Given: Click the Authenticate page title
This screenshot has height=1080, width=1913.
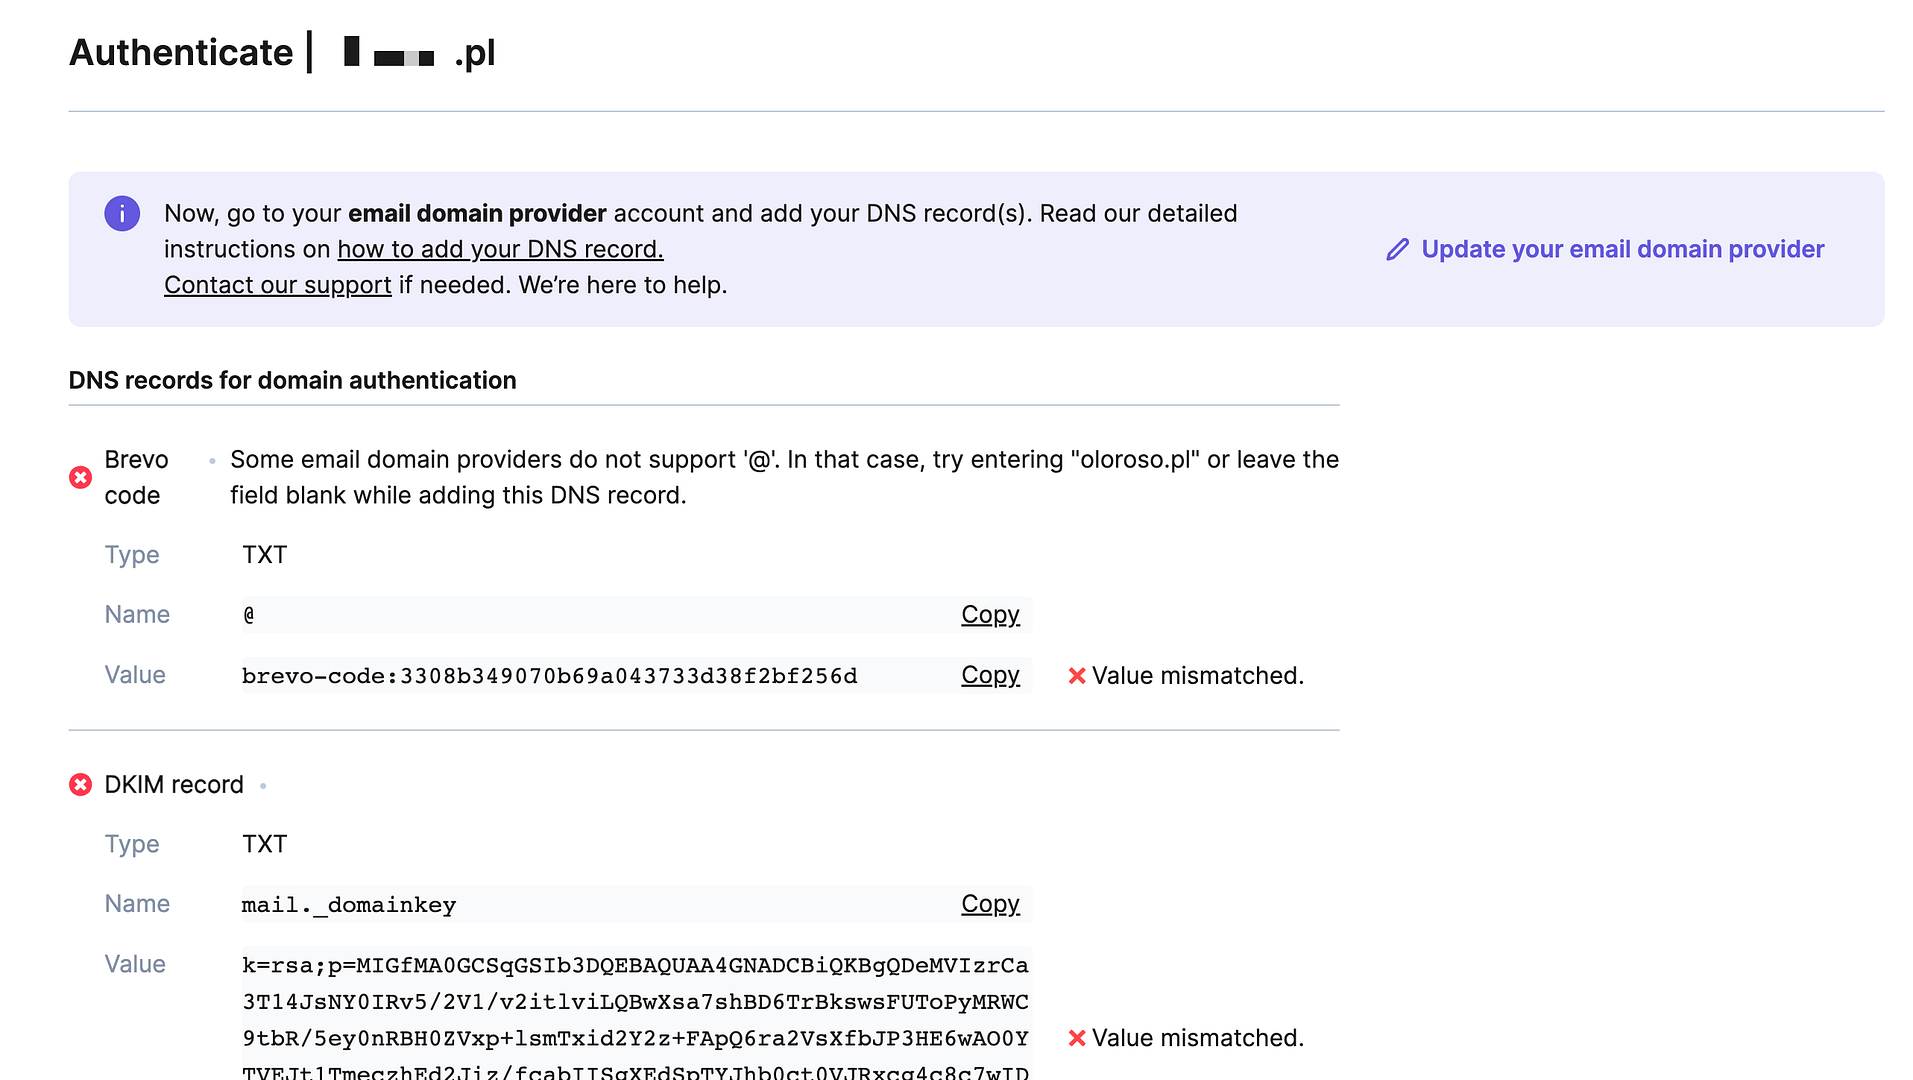Looking at the screenshot, I should 181,52.
